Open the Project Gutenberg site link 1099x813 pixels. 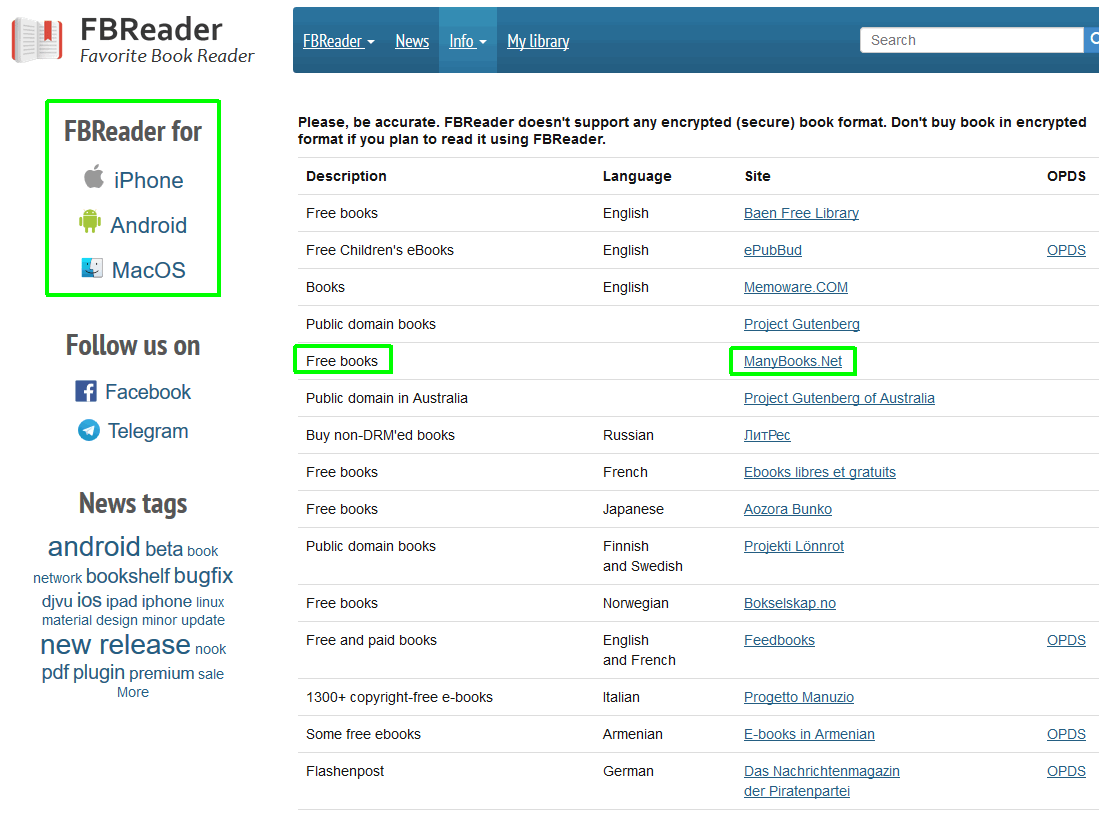tap(801, 324)
